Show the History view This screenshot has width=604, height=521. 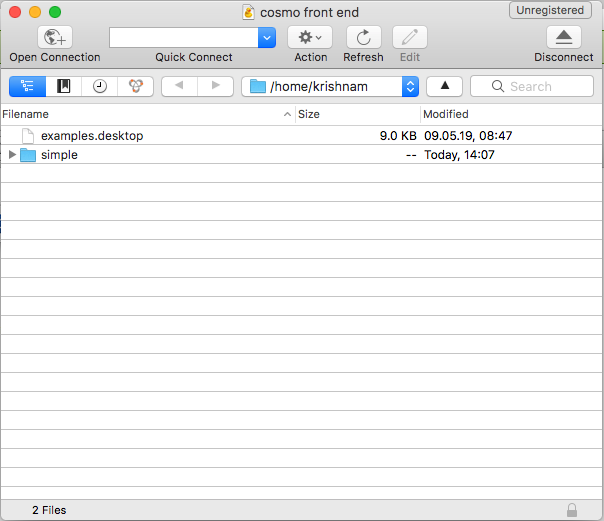tap(100, 86)
